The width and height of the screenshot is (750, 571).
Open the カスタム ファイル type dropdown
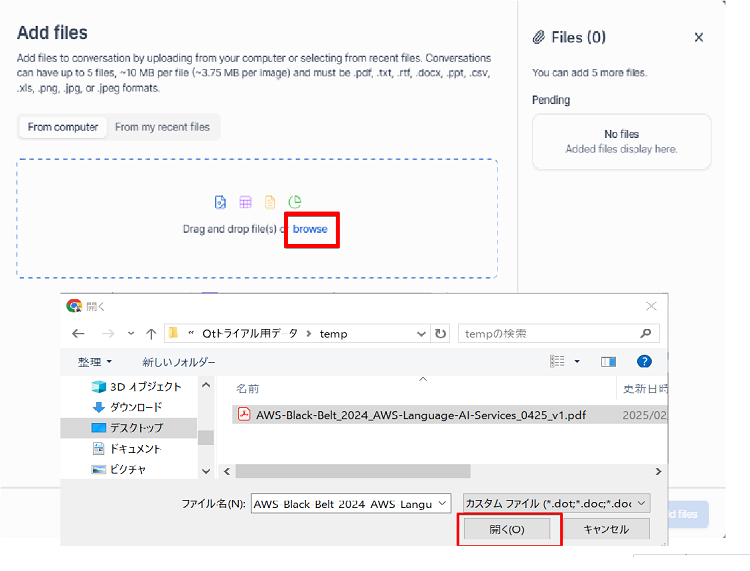(x=557, y=503)
